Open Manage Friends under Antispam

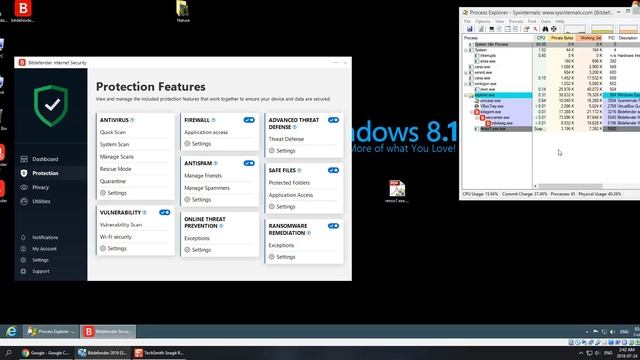(x=203, y=176)
